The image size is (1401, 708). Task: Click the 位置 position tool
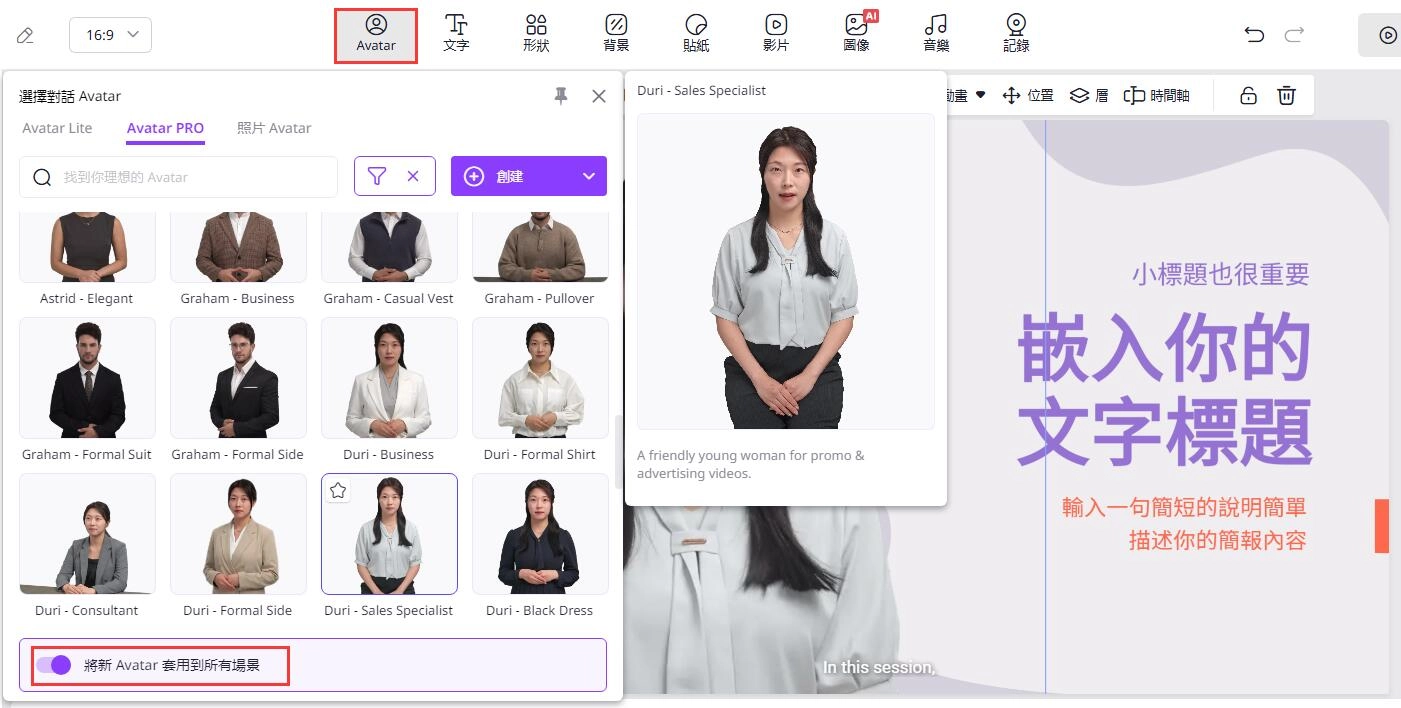point(1028,96)
